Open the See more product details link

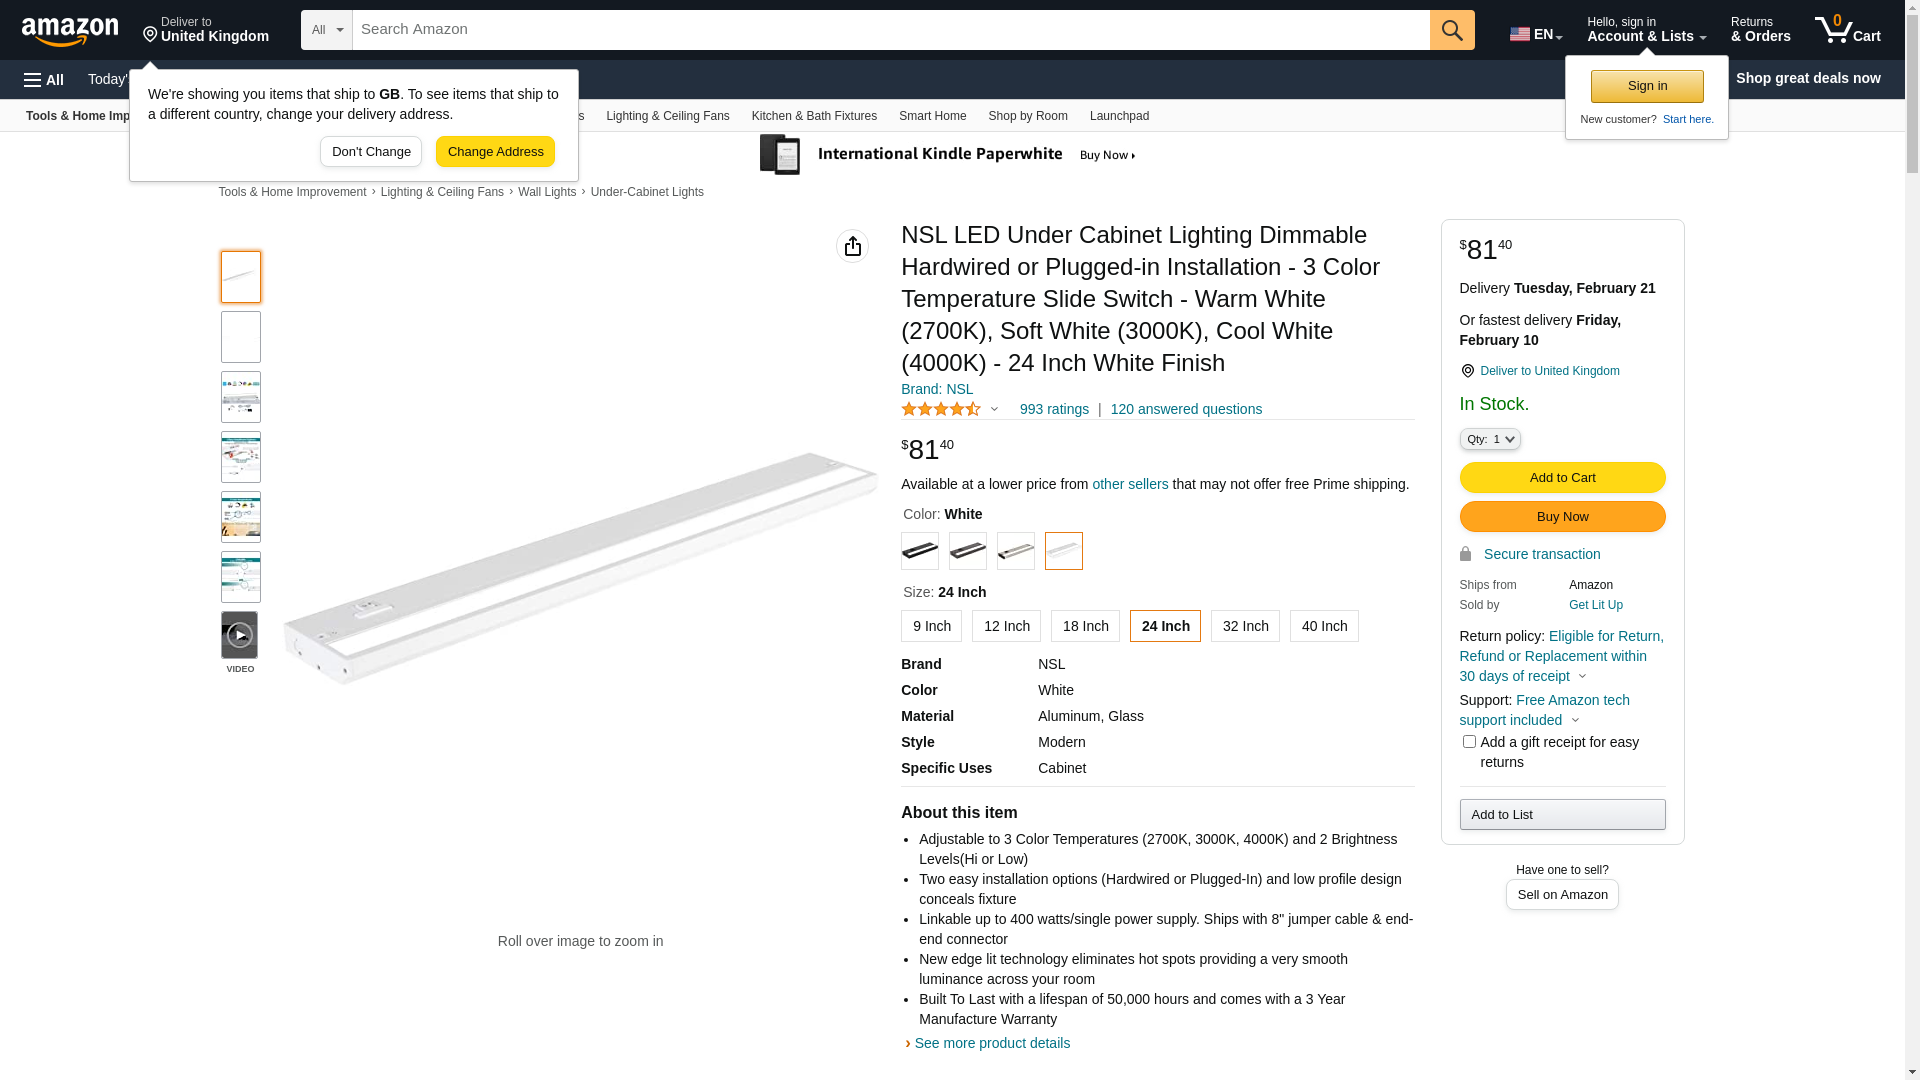pyautogui.click(x=992, y=1043)
